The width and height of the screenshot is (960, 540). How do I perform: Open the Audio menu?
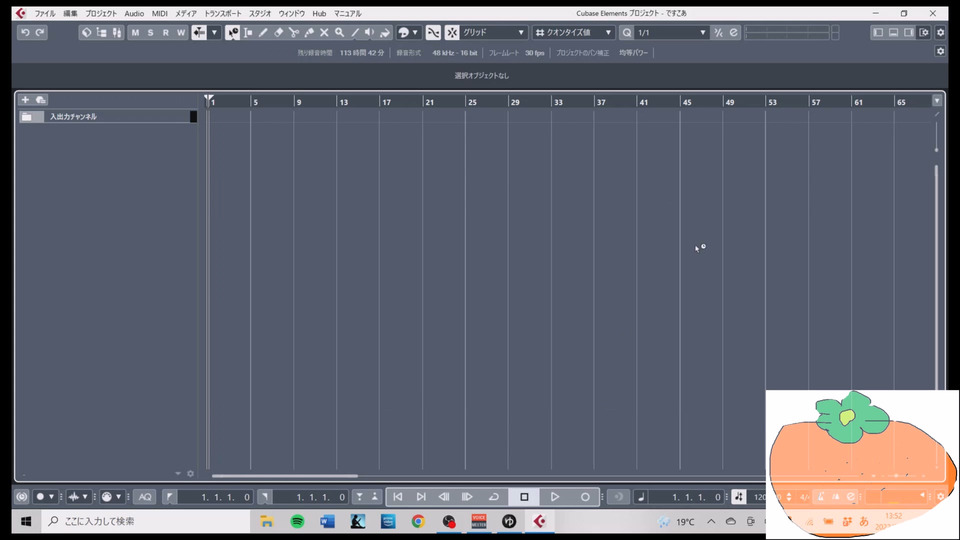(x=134, y=13)
